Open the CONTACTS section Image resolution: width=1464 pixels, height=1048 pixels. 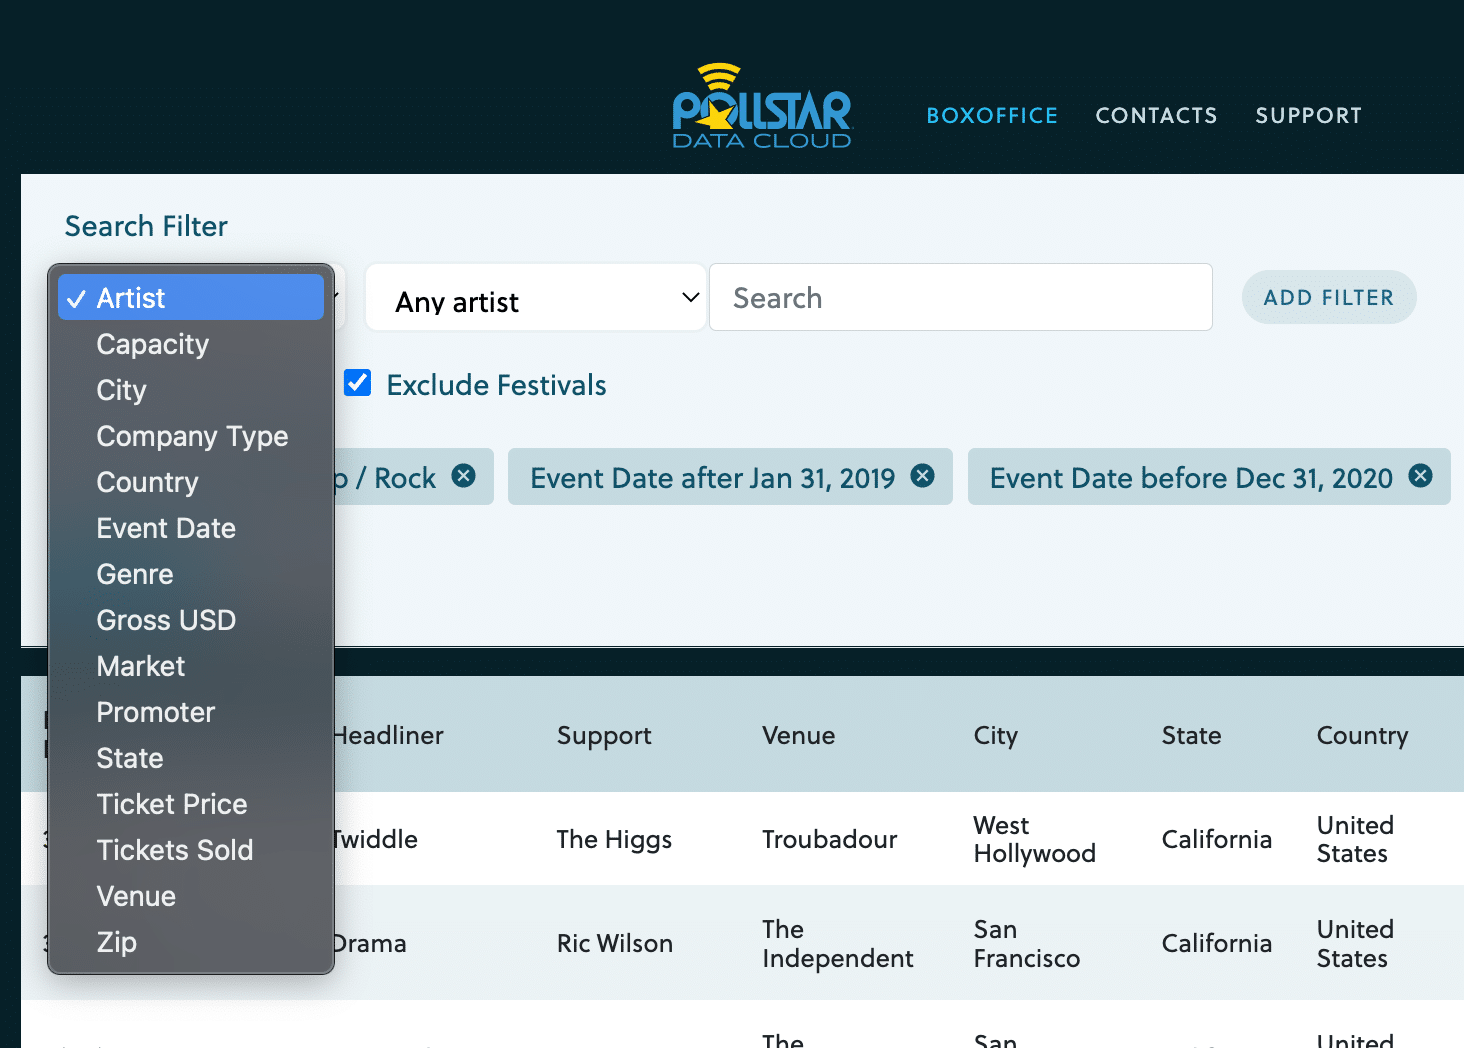(1156, 115)
